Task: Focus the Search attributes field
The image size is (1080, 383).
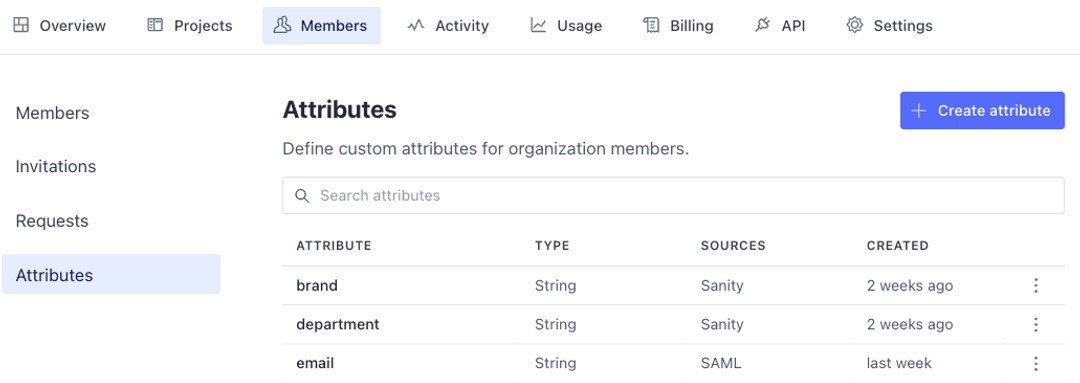Action: (x=674, y=196)
